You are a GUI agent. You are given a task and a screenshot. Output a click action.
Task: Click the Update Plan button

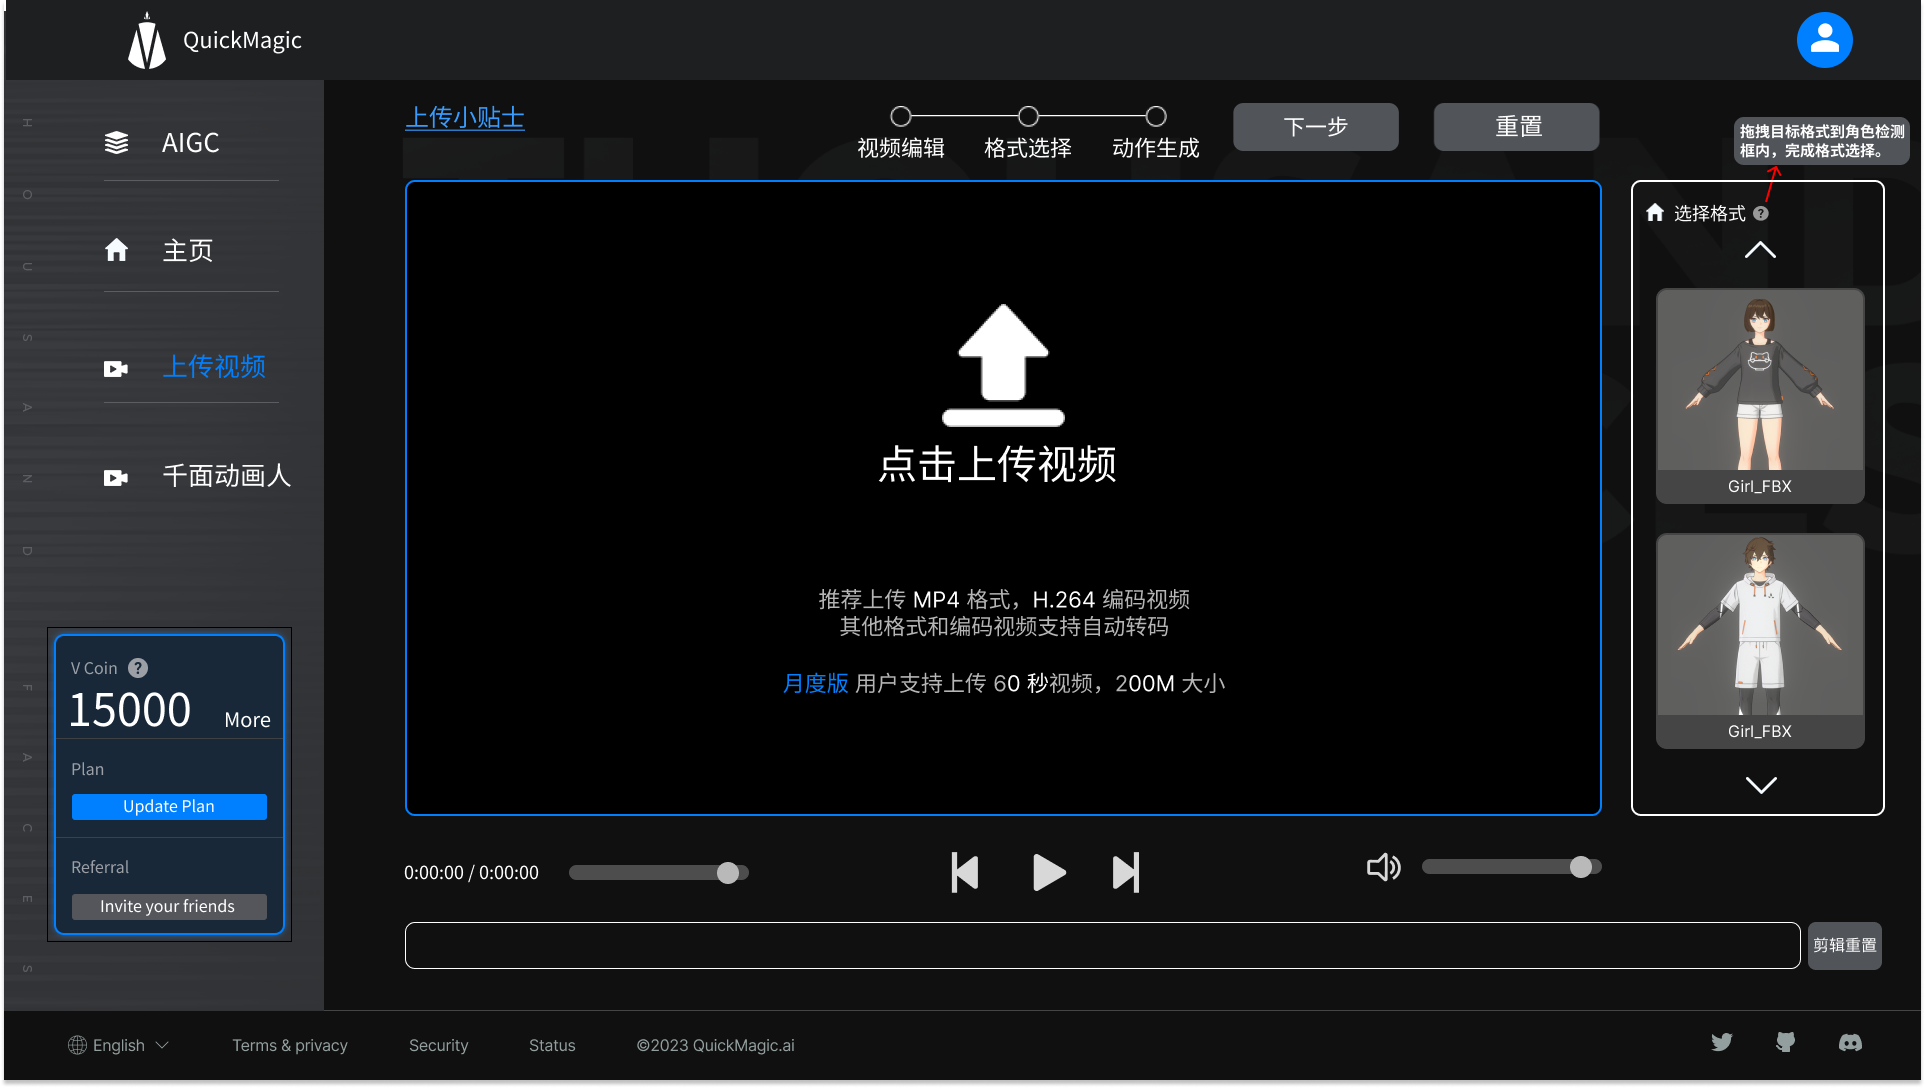169,806
